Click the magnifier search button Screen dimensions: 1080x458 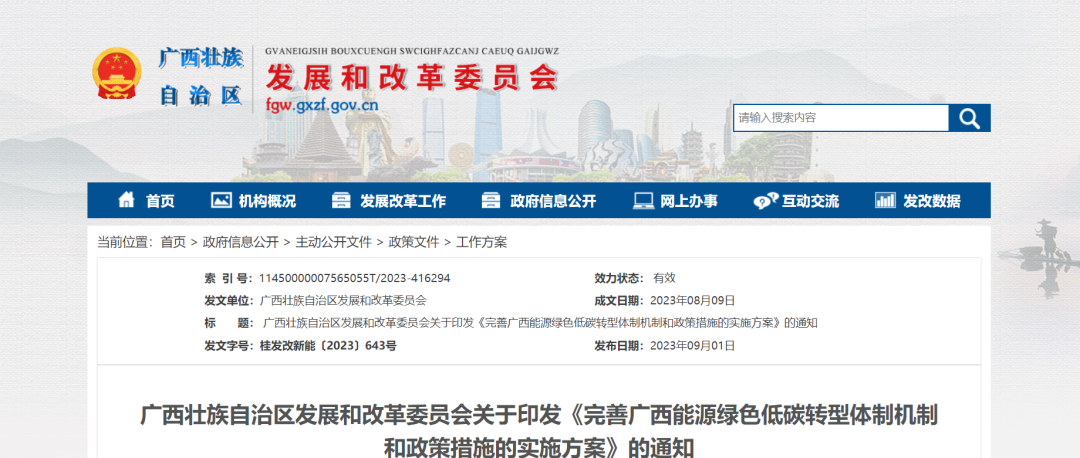[x=969, y=118]
